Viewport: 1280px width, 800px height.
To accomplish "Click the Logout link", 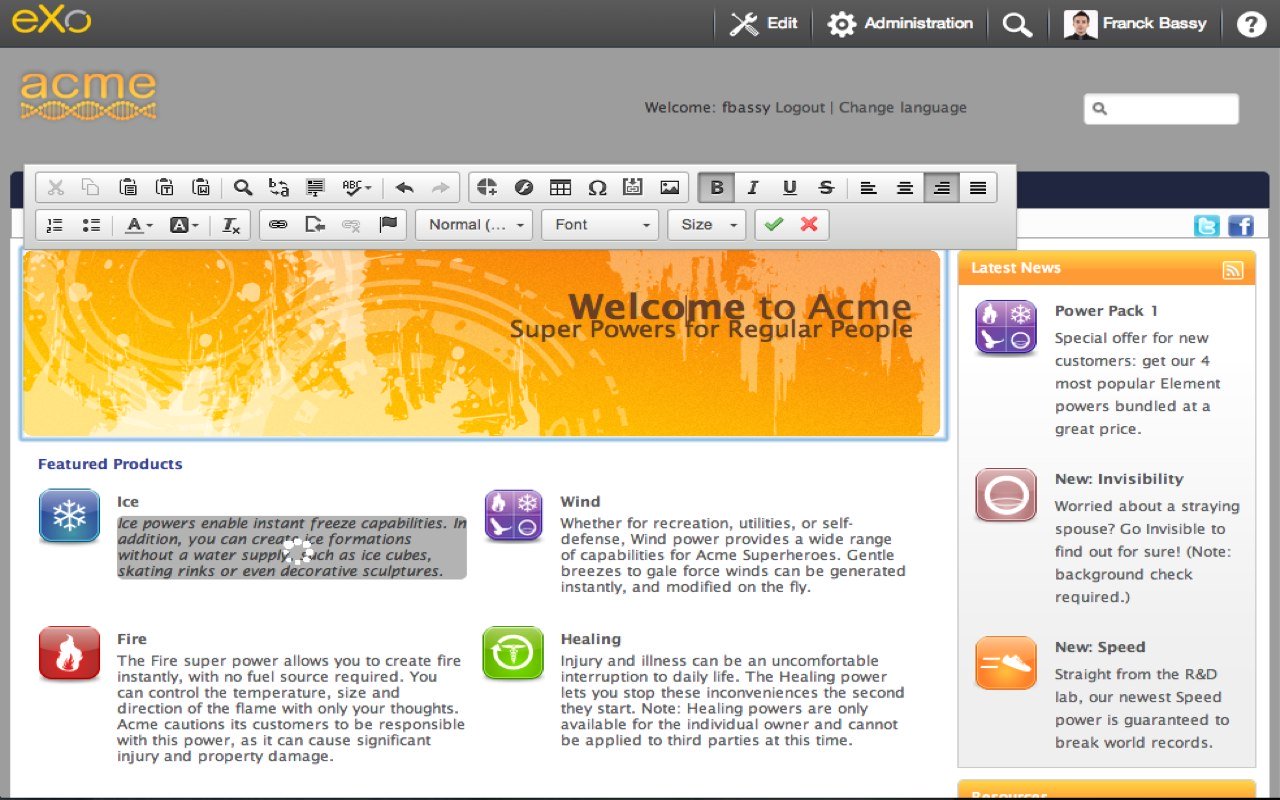I will (x=800, y=107).
